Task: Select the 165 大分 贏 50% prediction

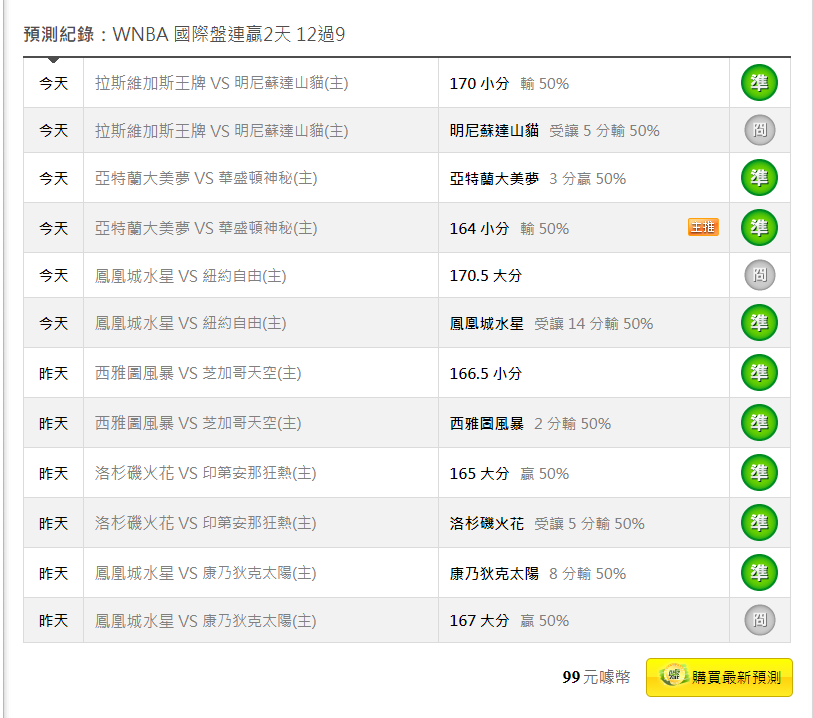Action: click(x=509, y=474)
